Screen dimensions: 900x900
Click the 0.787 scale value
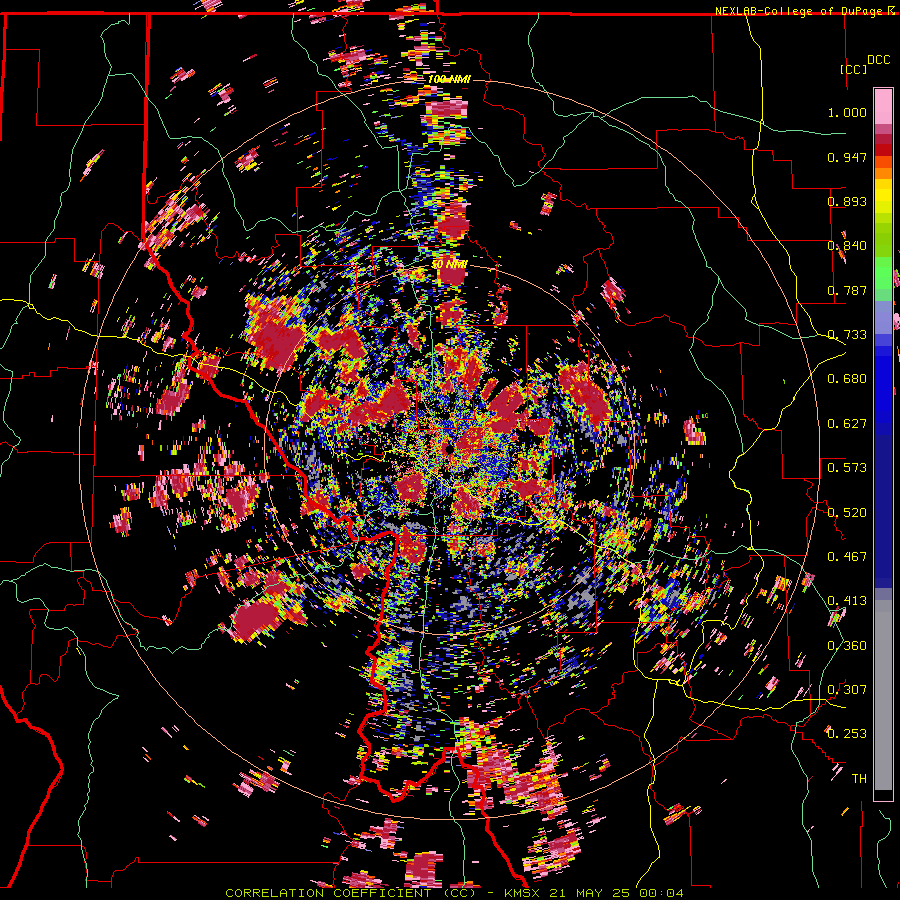point(847,290)
